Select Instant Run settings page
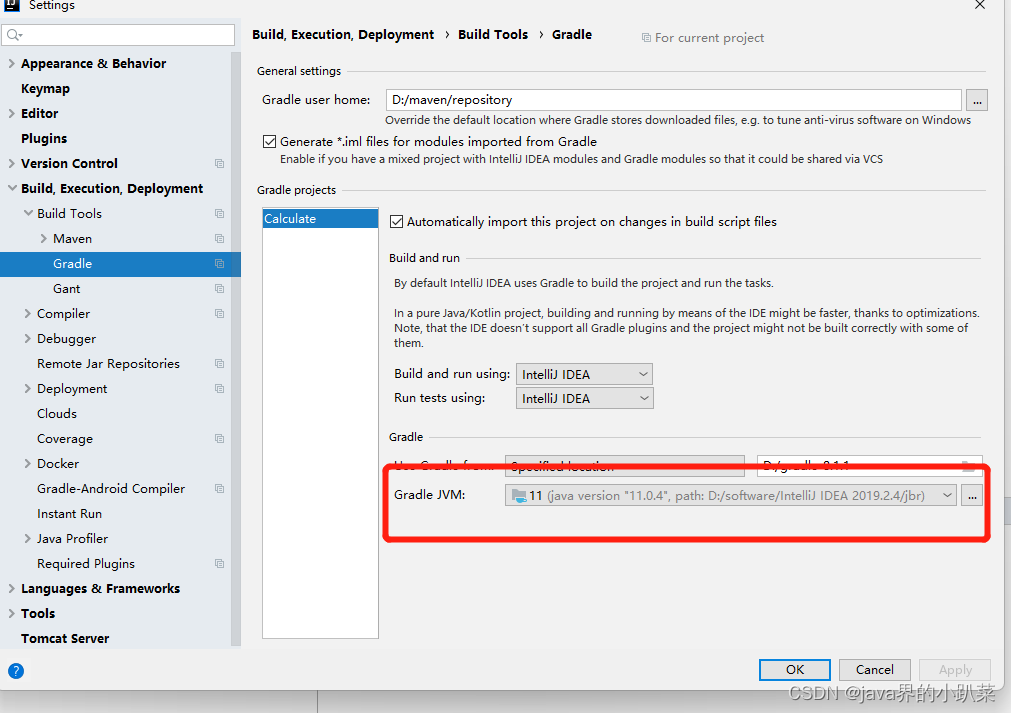 [70, 514]
